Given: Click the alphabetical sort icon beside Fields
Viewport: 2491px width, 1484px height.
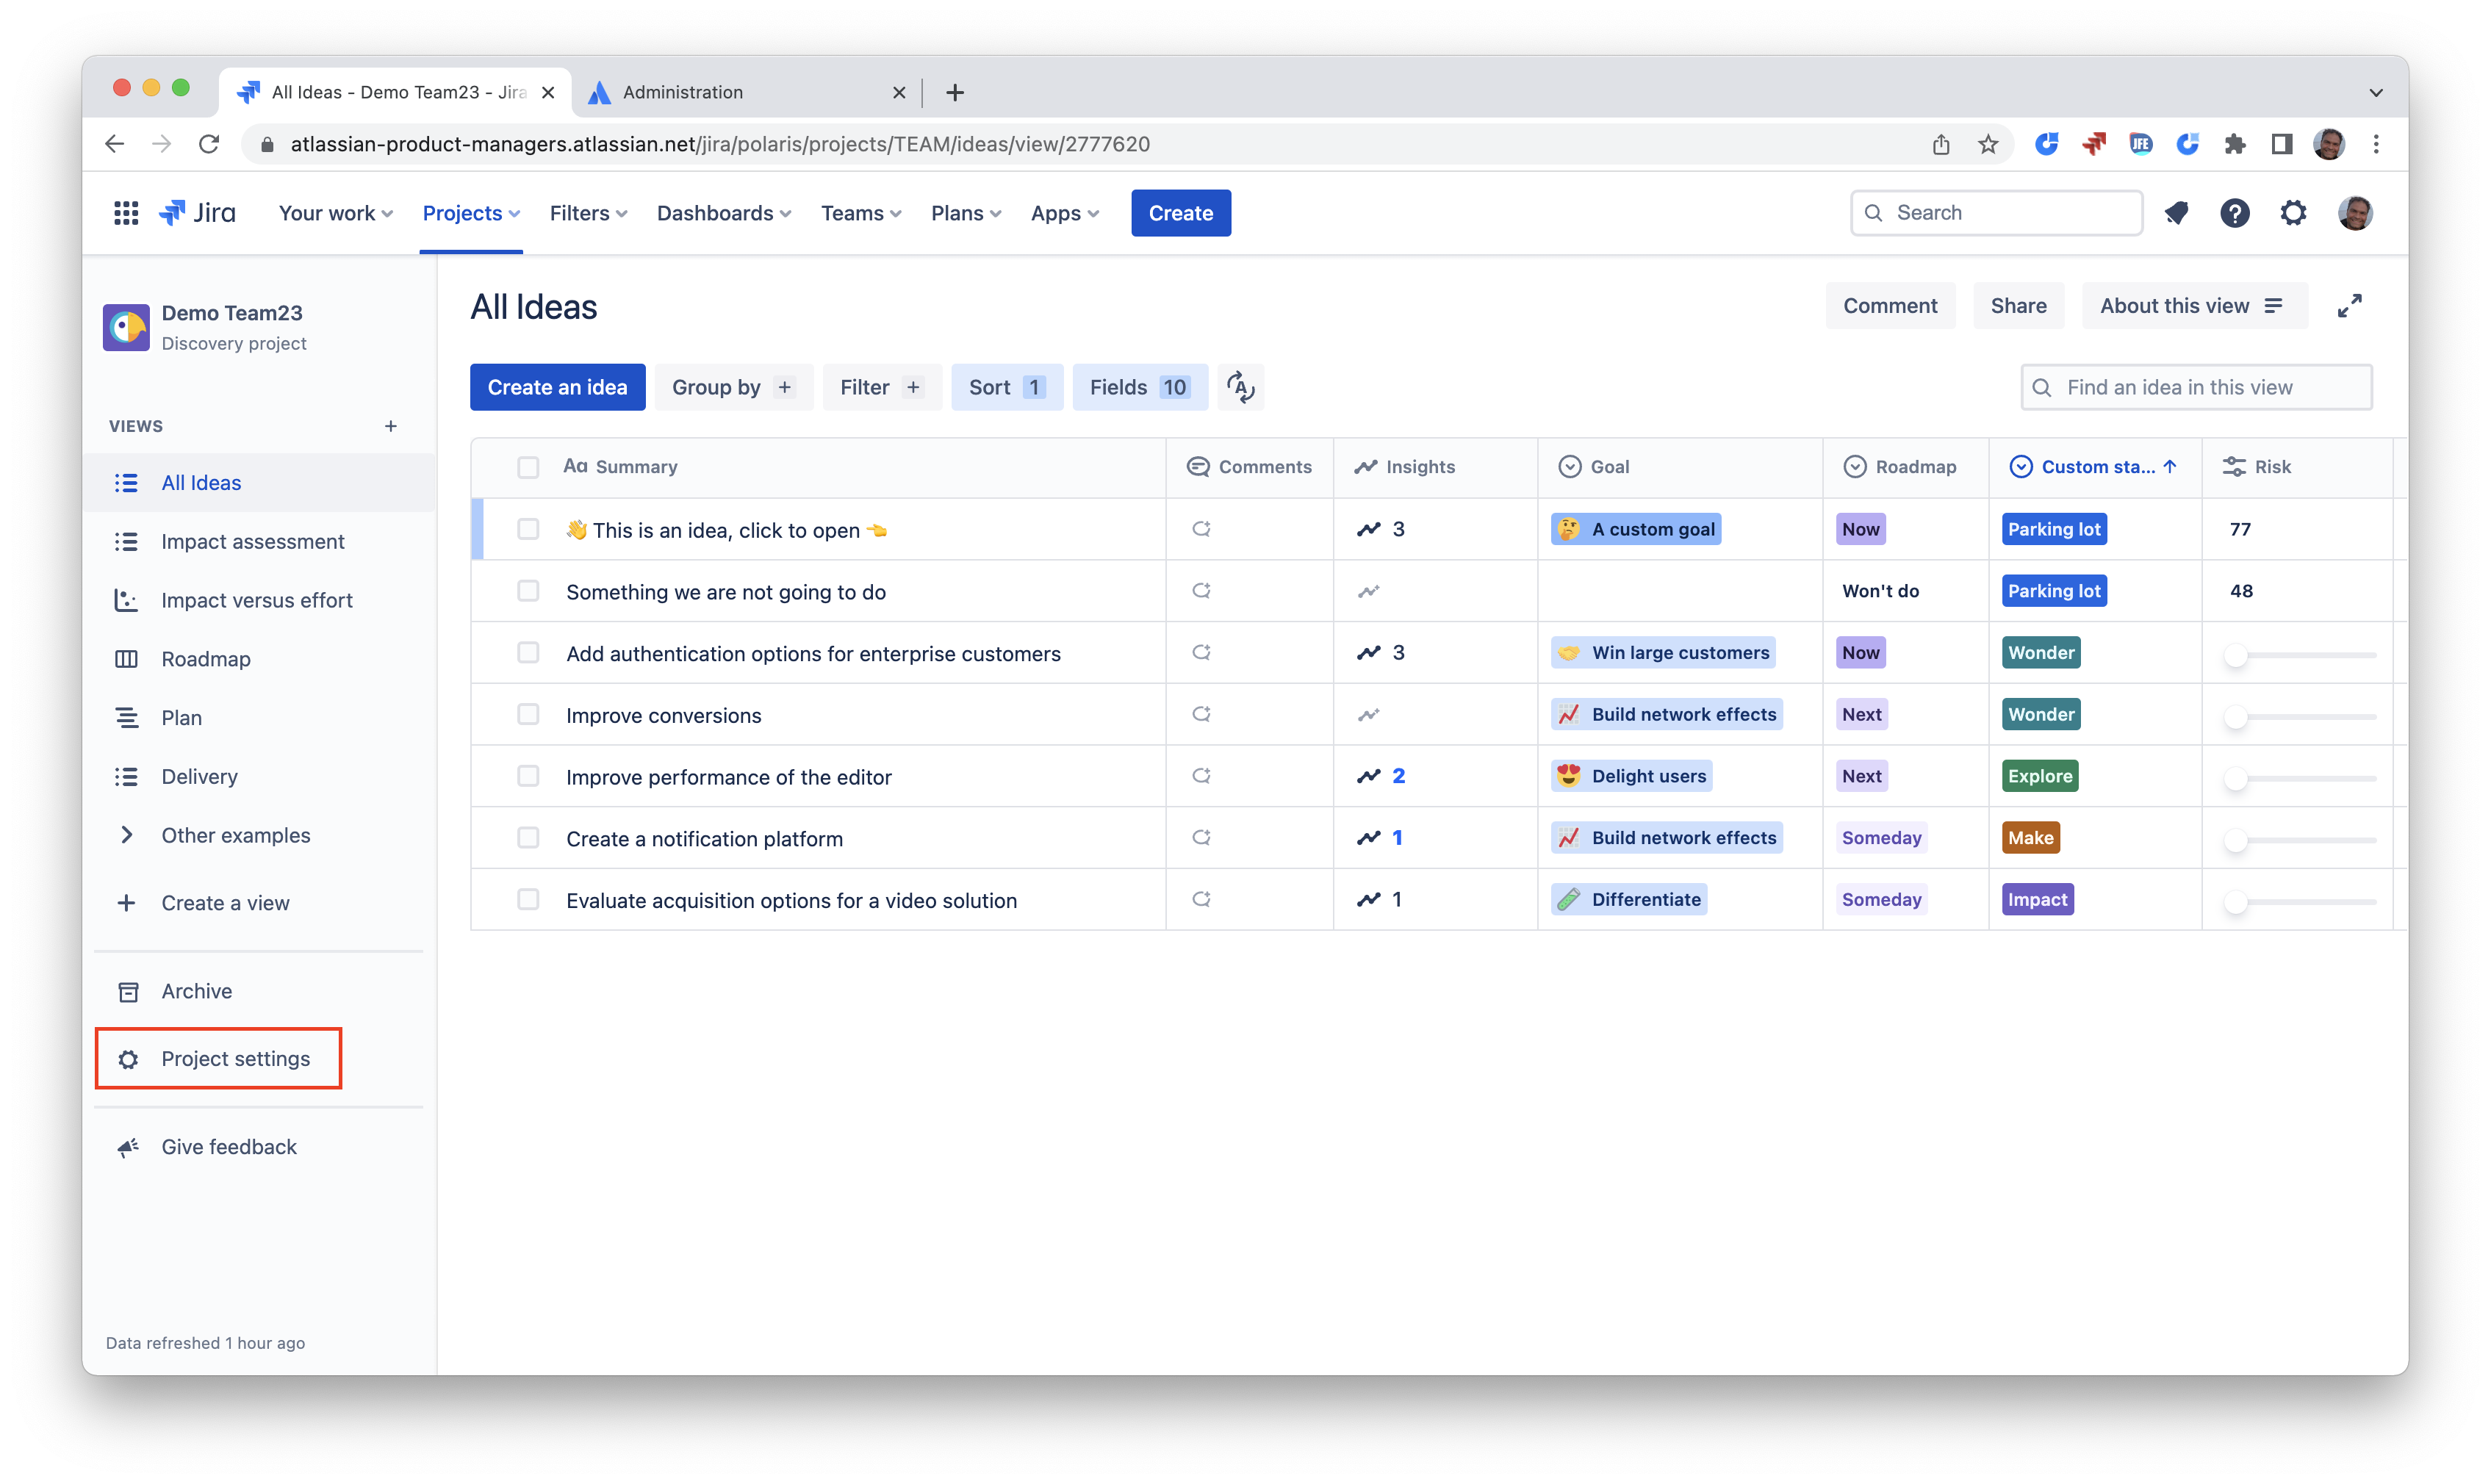Looking at the screenshot, I should point(1240,387).
